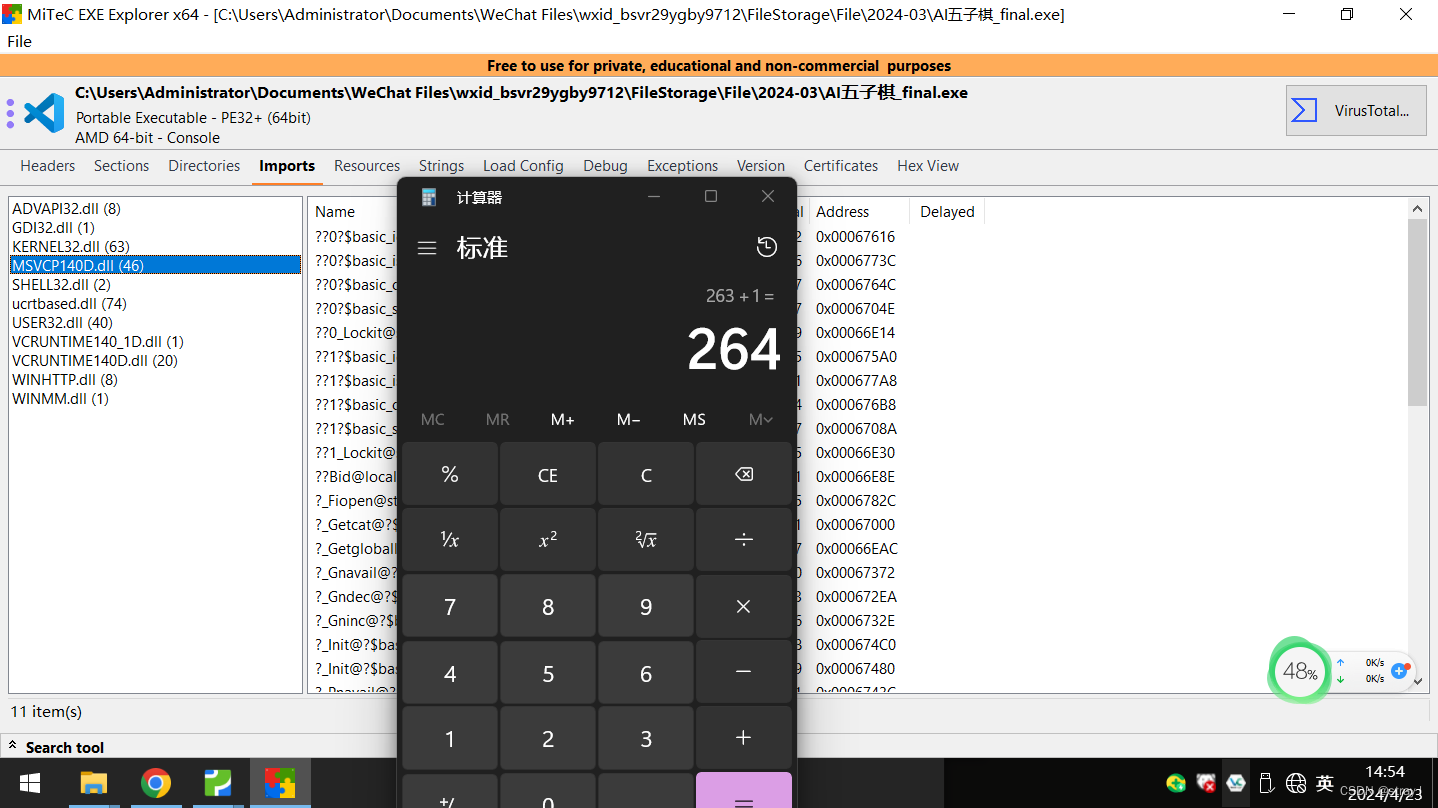Open File Explorer from the taskbar
This screenshot has width=1438, height=808.
[x=93, y=782]
